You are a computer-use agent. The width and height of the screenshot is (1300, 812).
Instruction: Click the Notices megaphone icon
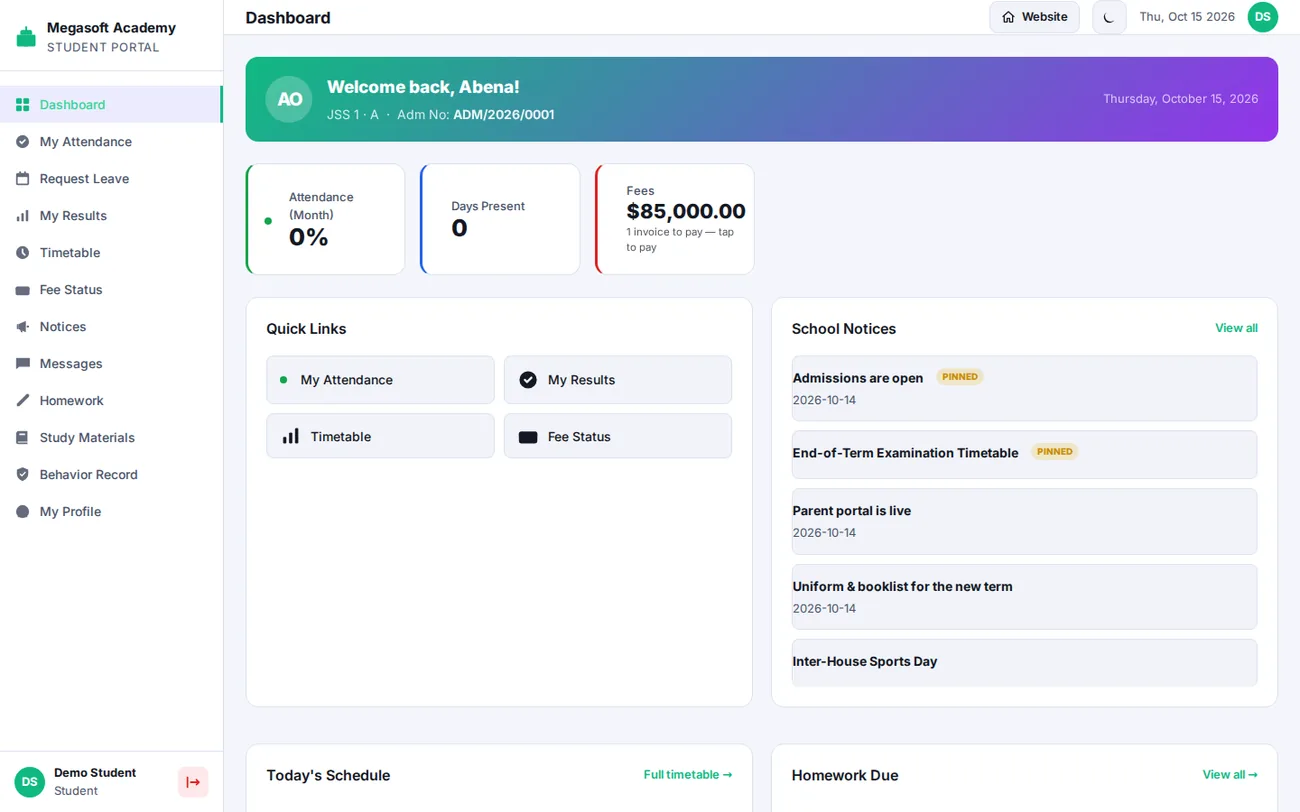click(x=22, y=327)
